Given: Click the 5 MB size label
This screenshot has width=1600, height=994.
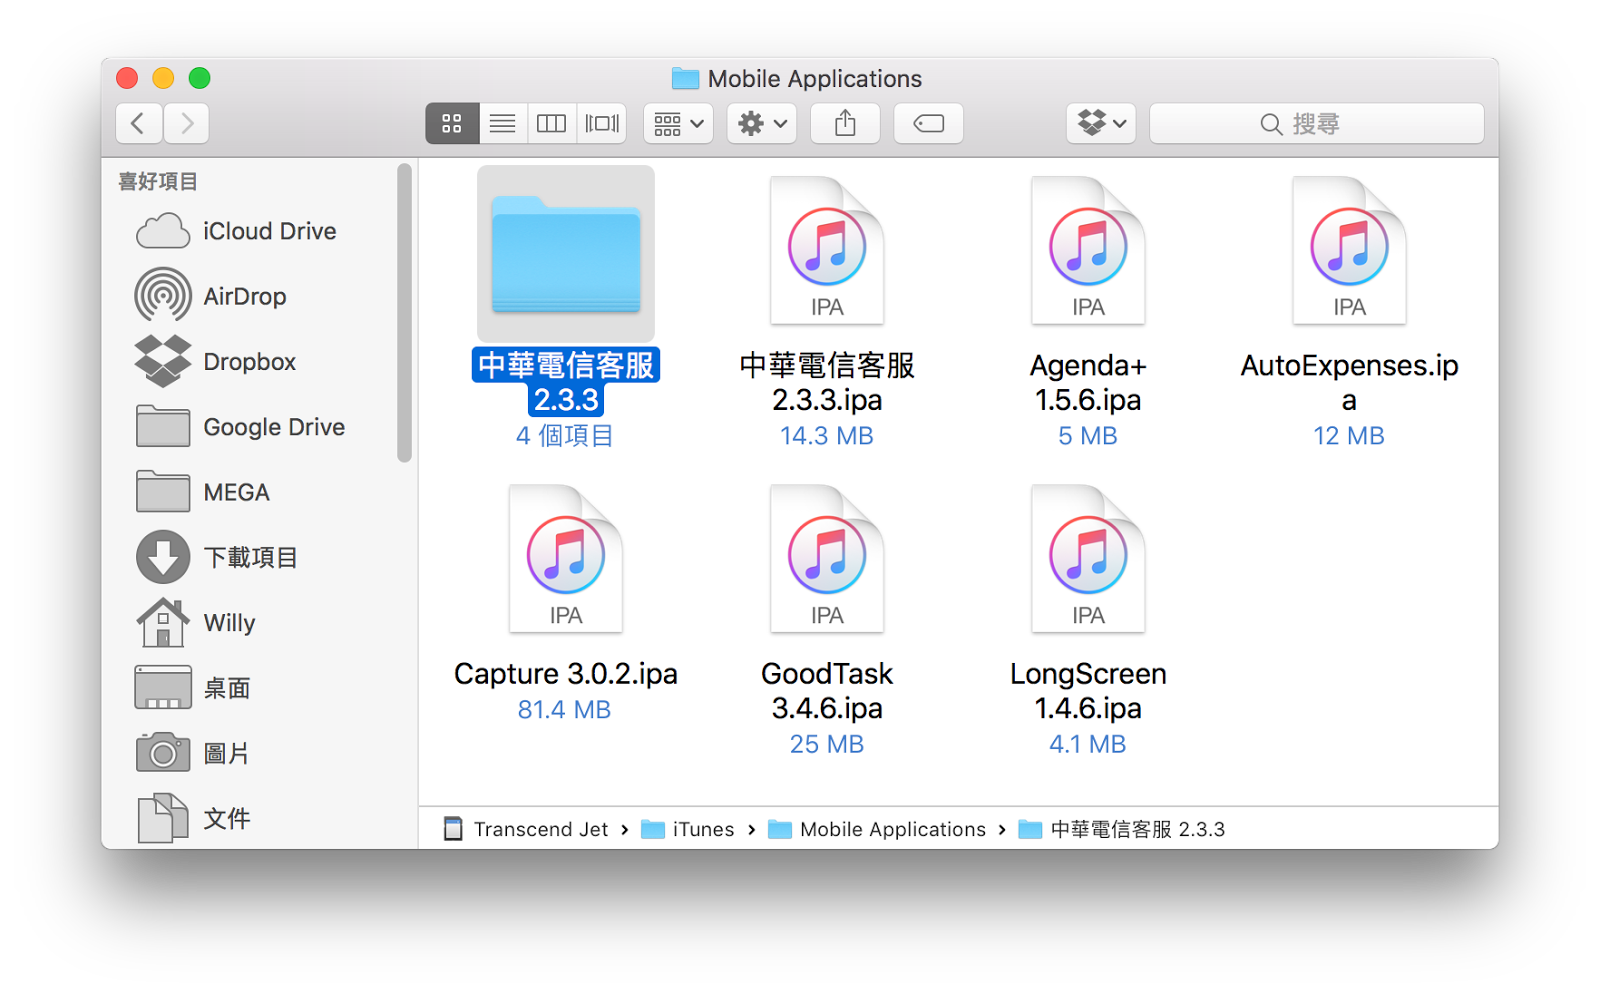Looking at the screenshot, I should pos(1088,436).
